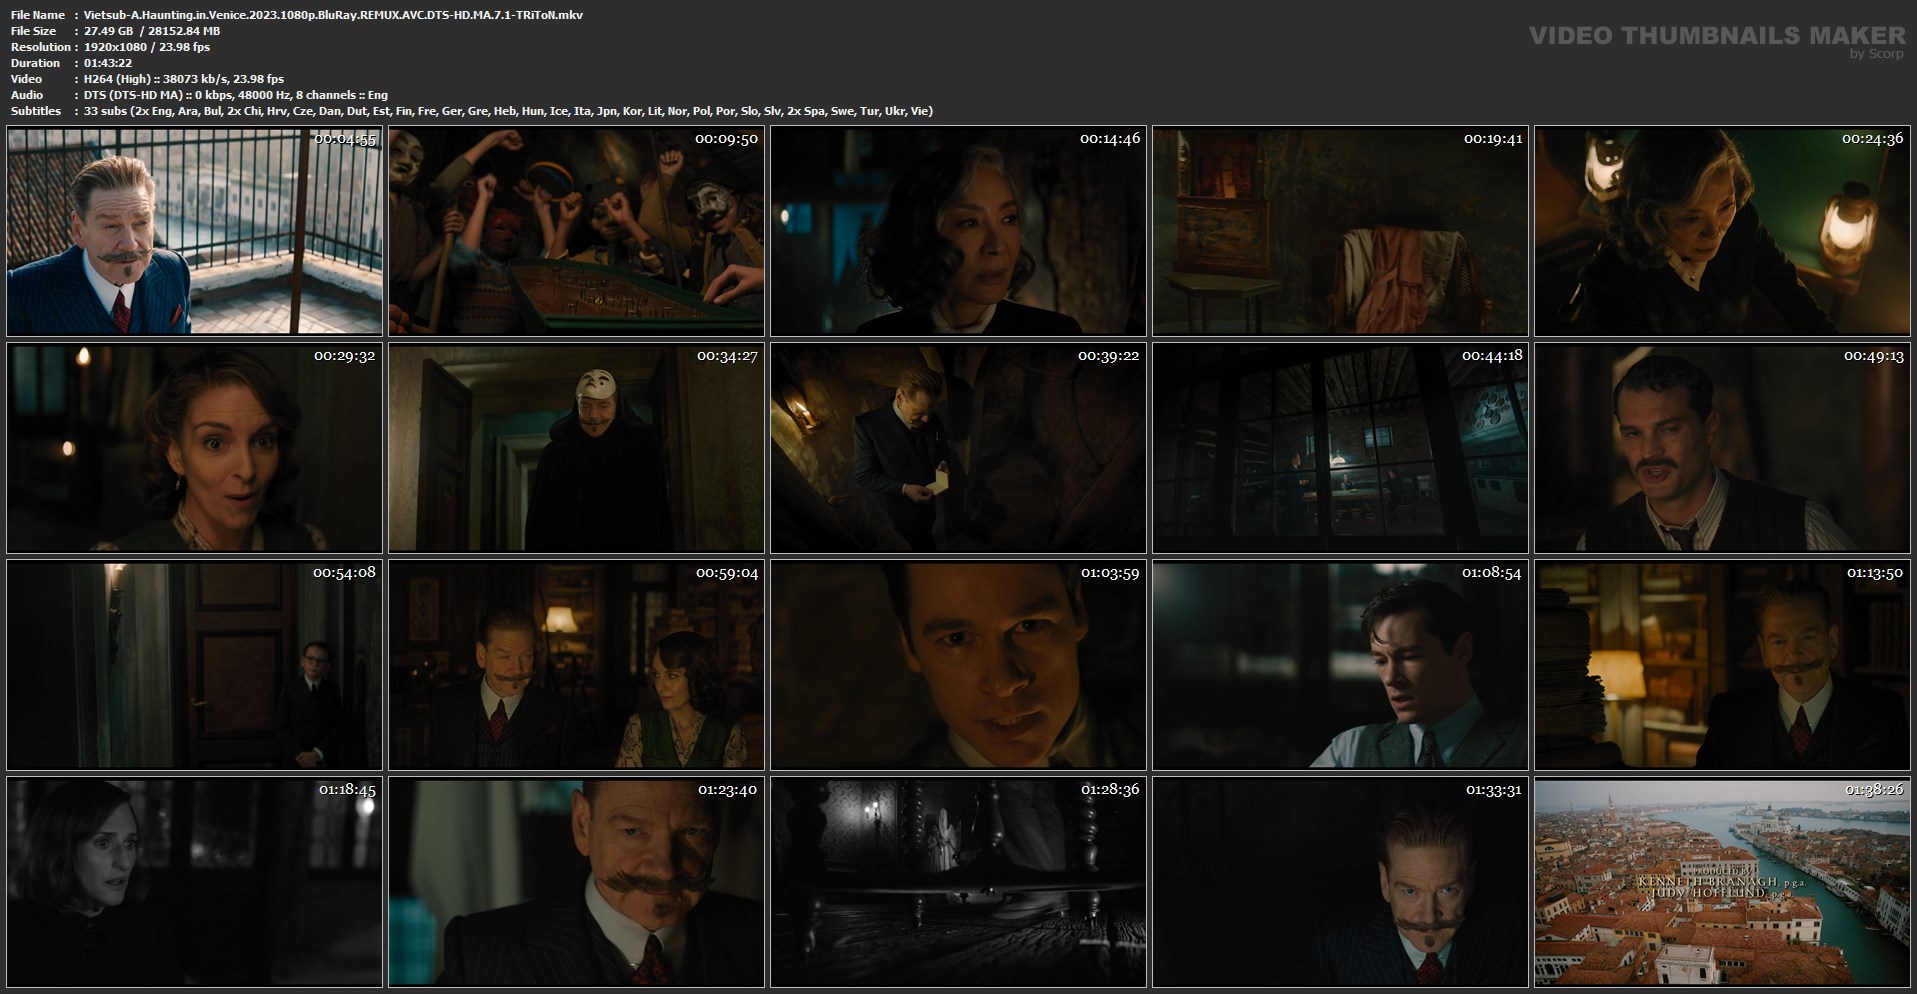Click the resolution value 1920x1080 / 23.98 fps
The width and height of the screenshot is (1917, 994).
[x=147, y=47]
